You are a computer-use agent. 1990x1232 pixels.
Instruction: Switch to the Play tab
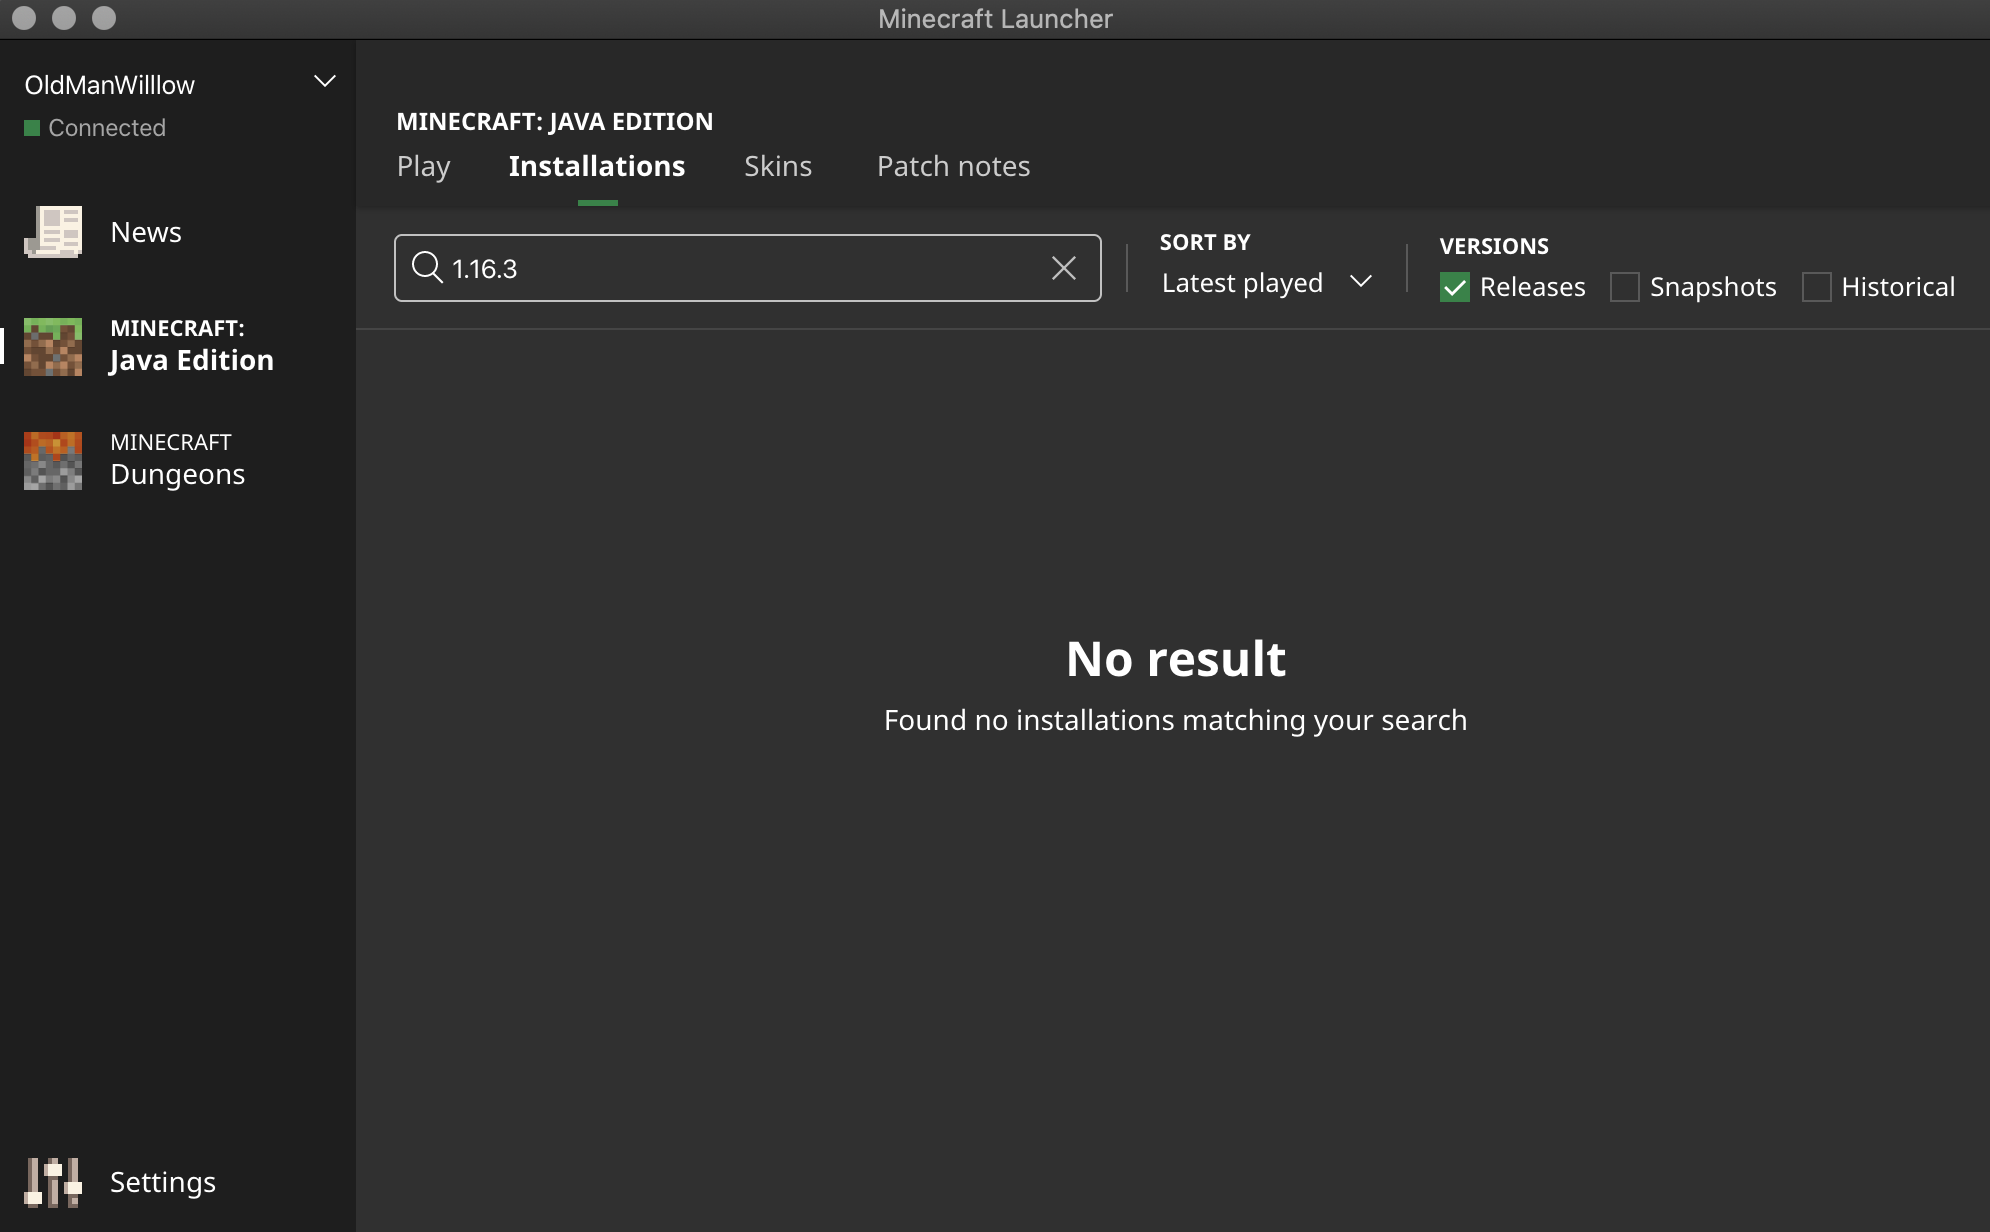(x=423, y=166)
